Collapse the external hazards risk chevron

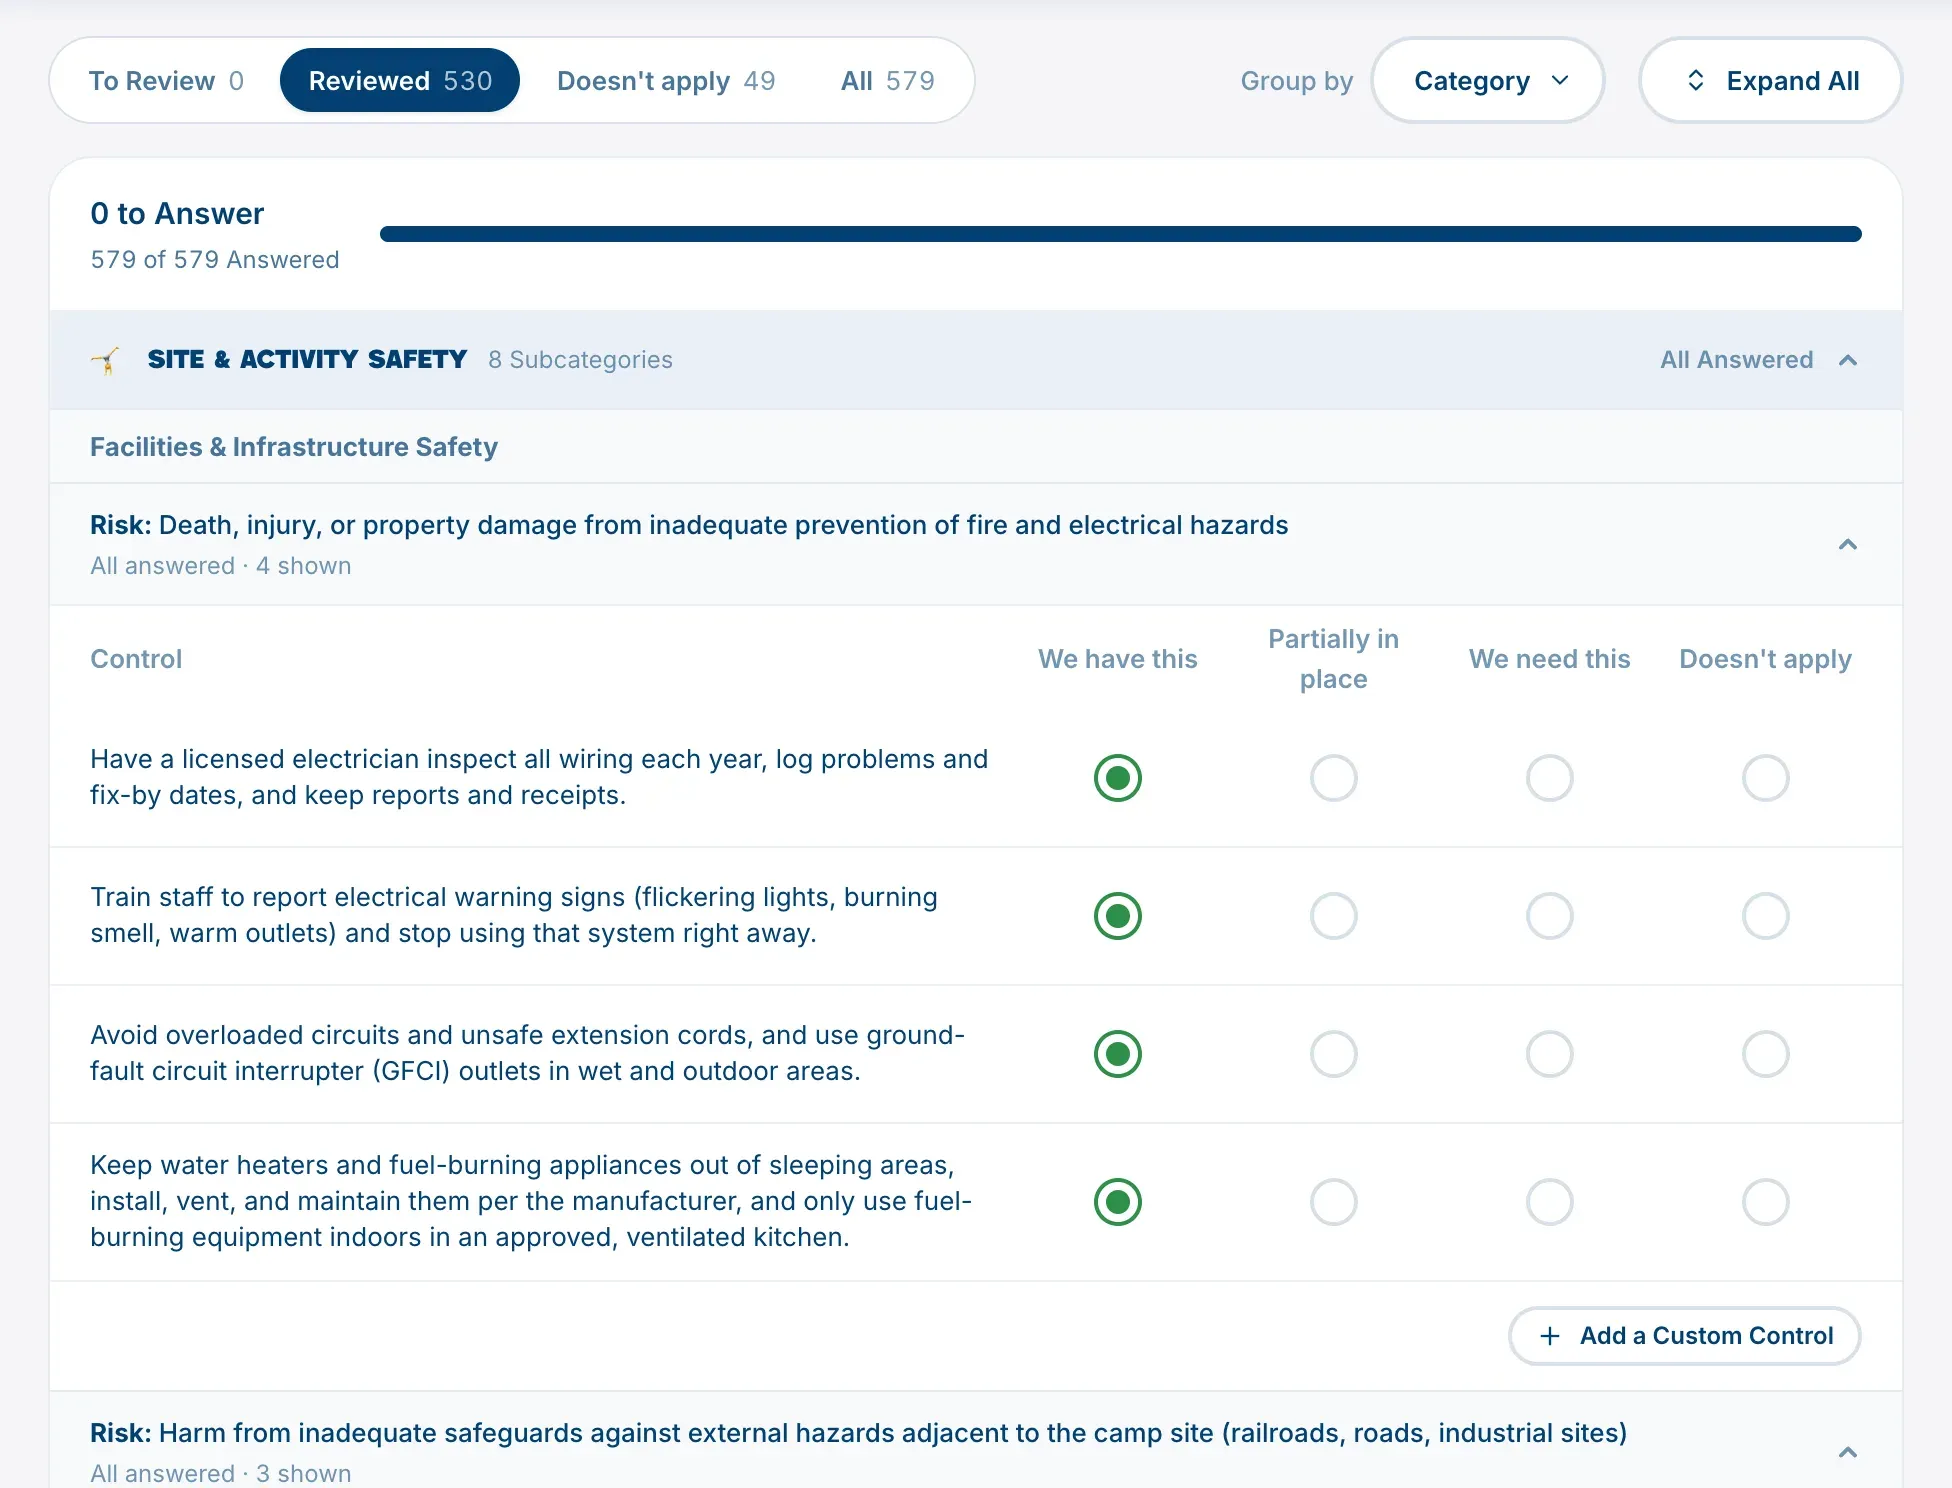coord(1848,1452)
